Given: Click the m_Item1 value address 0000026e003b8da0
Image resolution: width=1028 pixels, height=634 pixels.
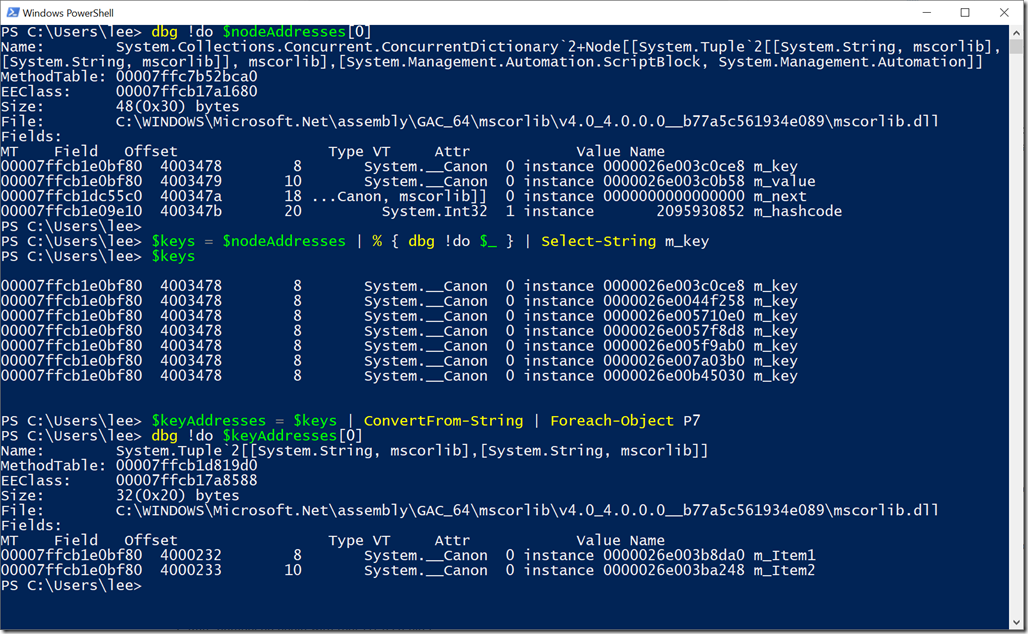Looking at the screenshot, I should [x=674, y=555].
